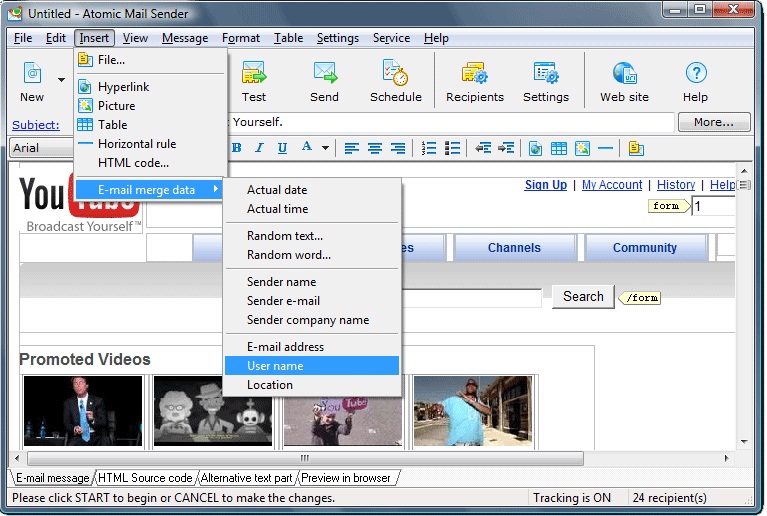Viewport: 767px width, 516px height.
Task: Select Location merge field
Action: [x=312, y=385]
